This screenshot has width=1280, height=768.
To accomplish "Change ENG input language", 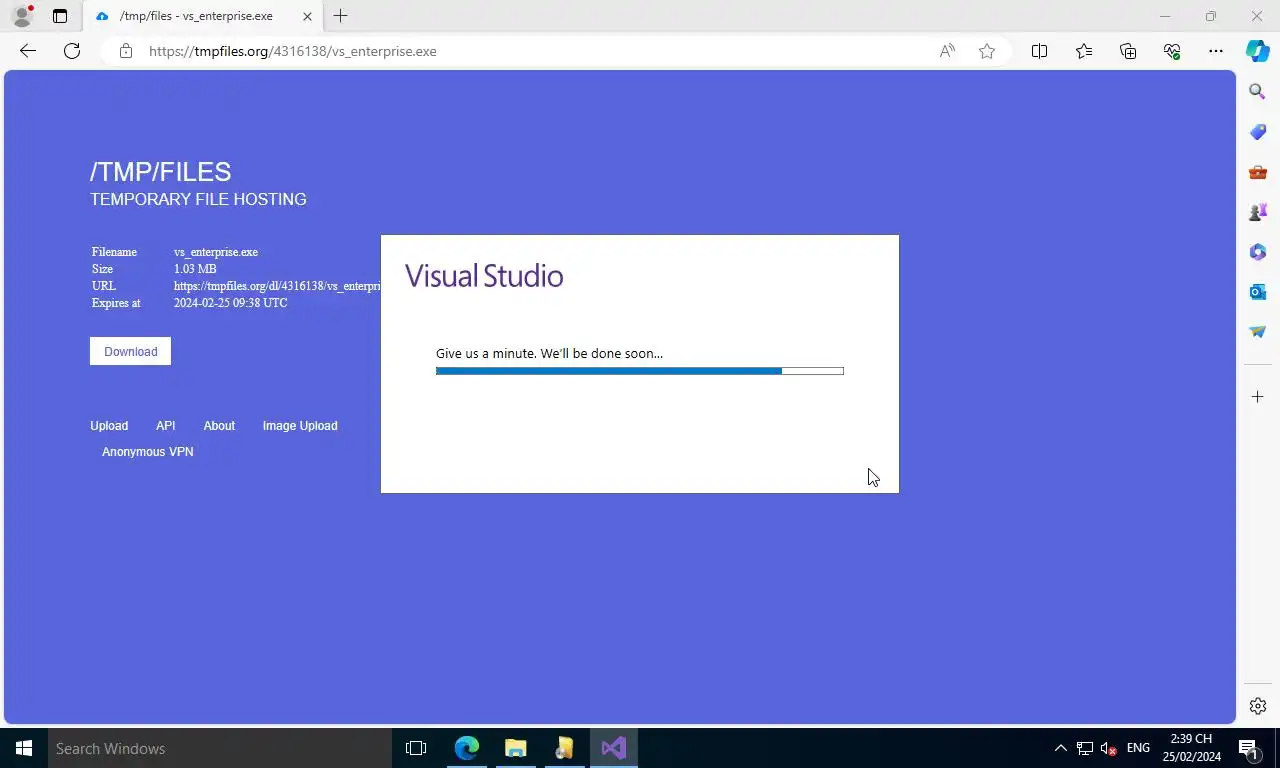I will [1138, 748].
